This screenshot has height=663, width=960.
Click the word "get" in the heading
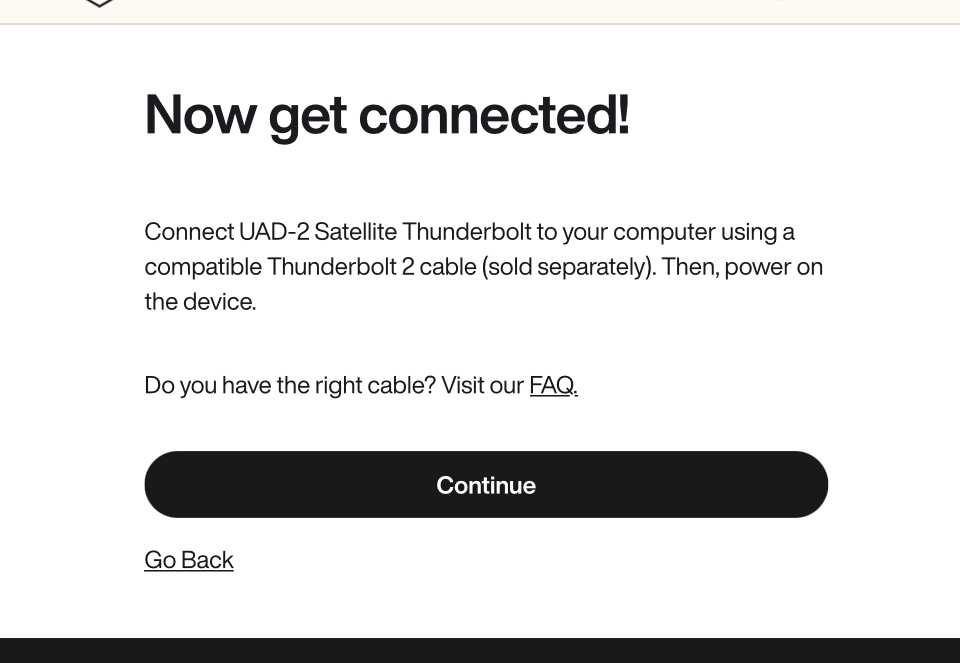tap(307, 114)
